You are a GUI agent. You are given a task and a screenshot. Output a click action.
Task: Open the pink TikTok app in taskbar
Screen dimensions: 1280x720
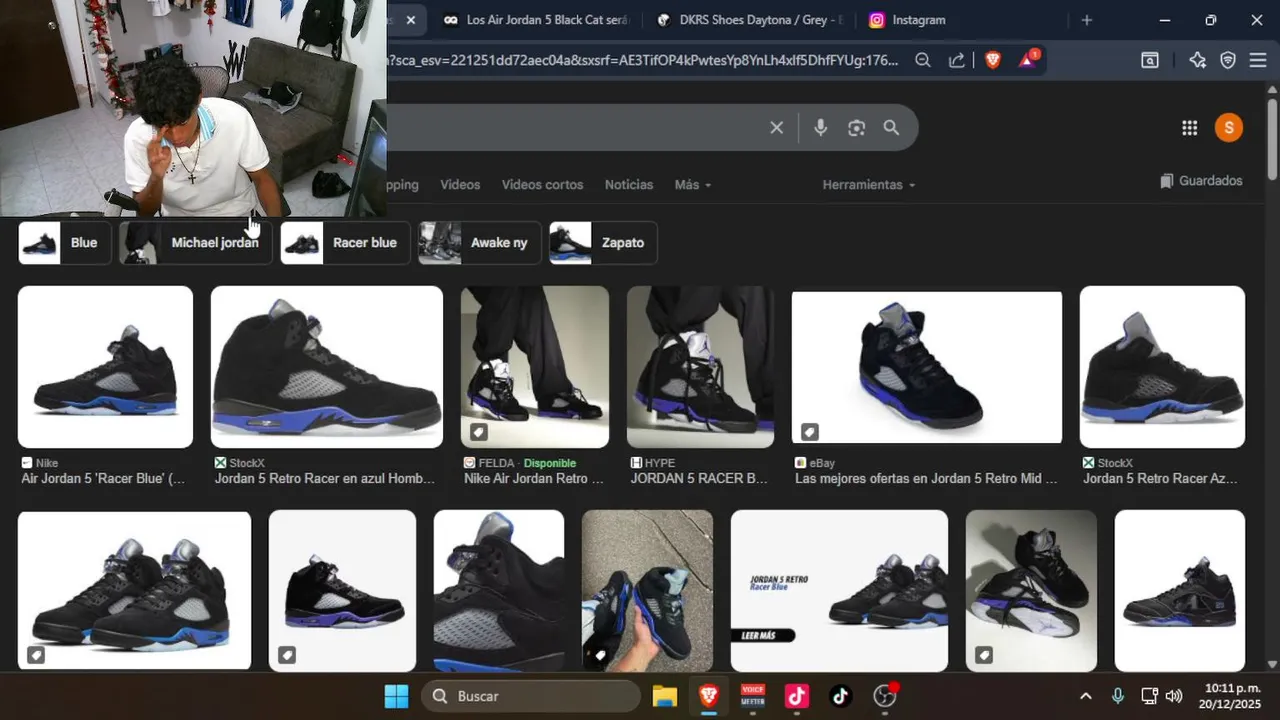point(797,696)
